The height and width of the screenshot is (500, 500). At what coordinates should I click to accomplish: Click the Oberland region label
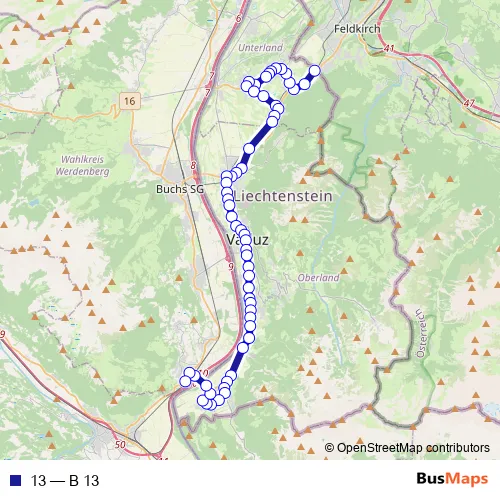click(318, 278)
